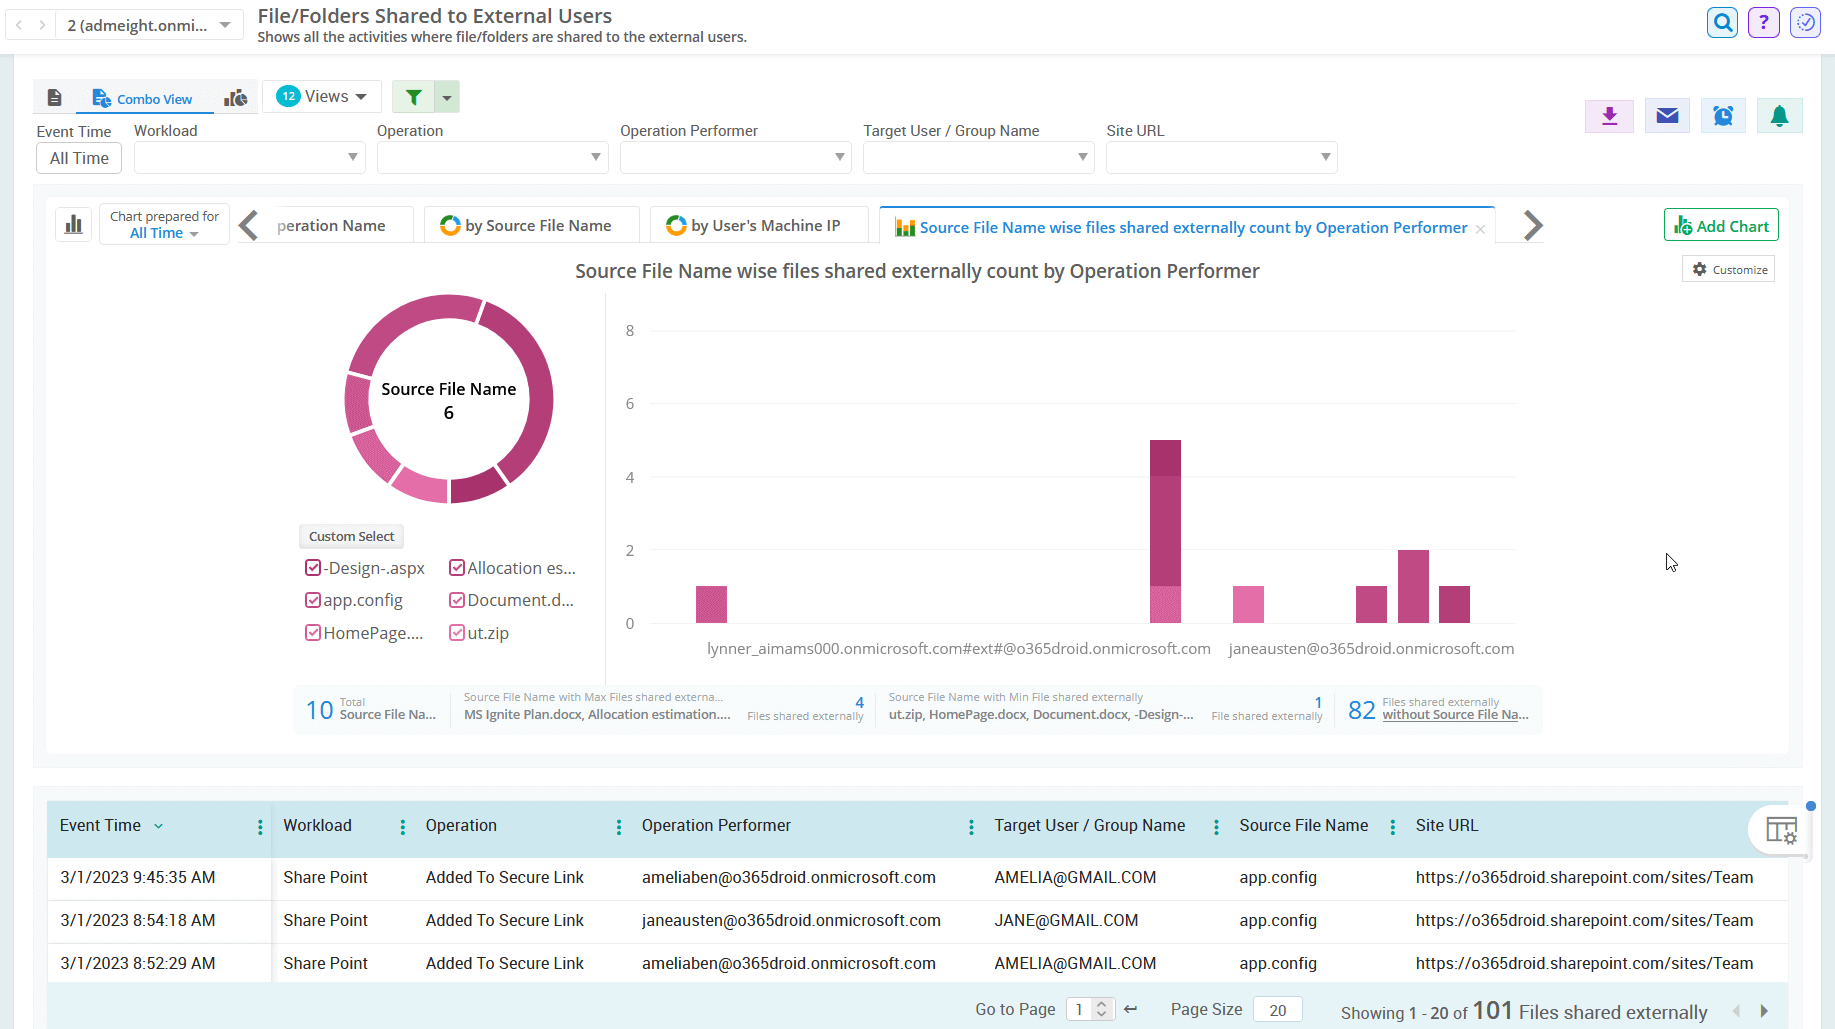Switch to the by Source File Name chart tab

[x=531, y=224]
